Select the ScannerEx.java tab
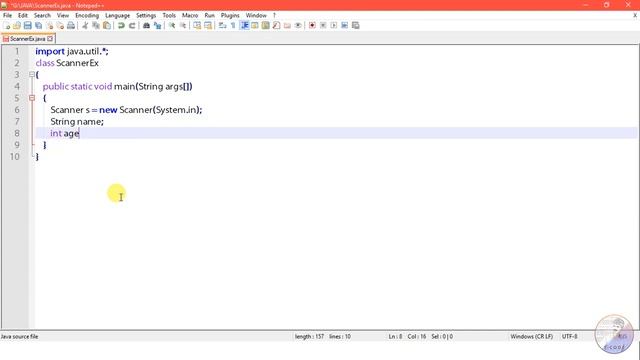 click(27, 39)
